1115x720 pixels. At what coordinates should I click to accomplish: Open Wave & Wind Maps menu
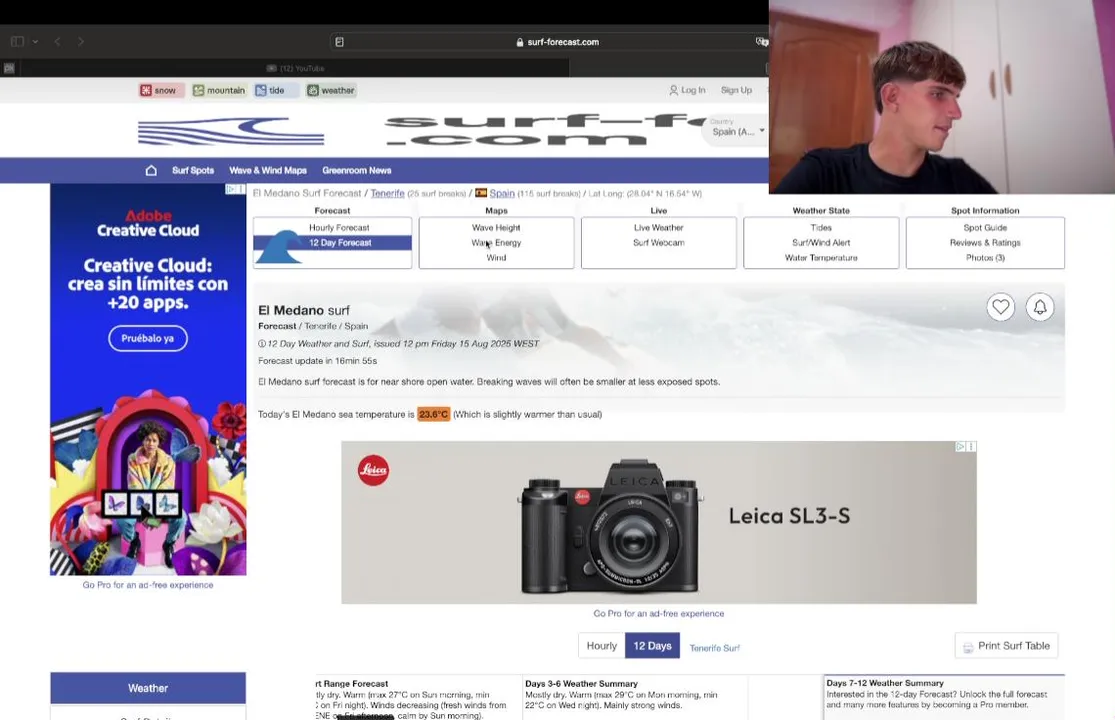pos(268,171)
